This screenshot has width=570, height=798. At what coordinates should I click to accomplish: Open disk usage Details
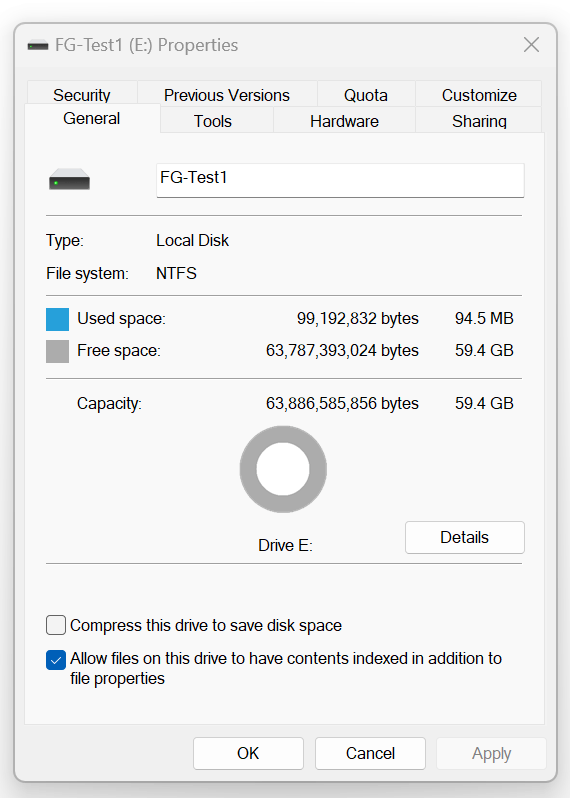coord(465,537)
